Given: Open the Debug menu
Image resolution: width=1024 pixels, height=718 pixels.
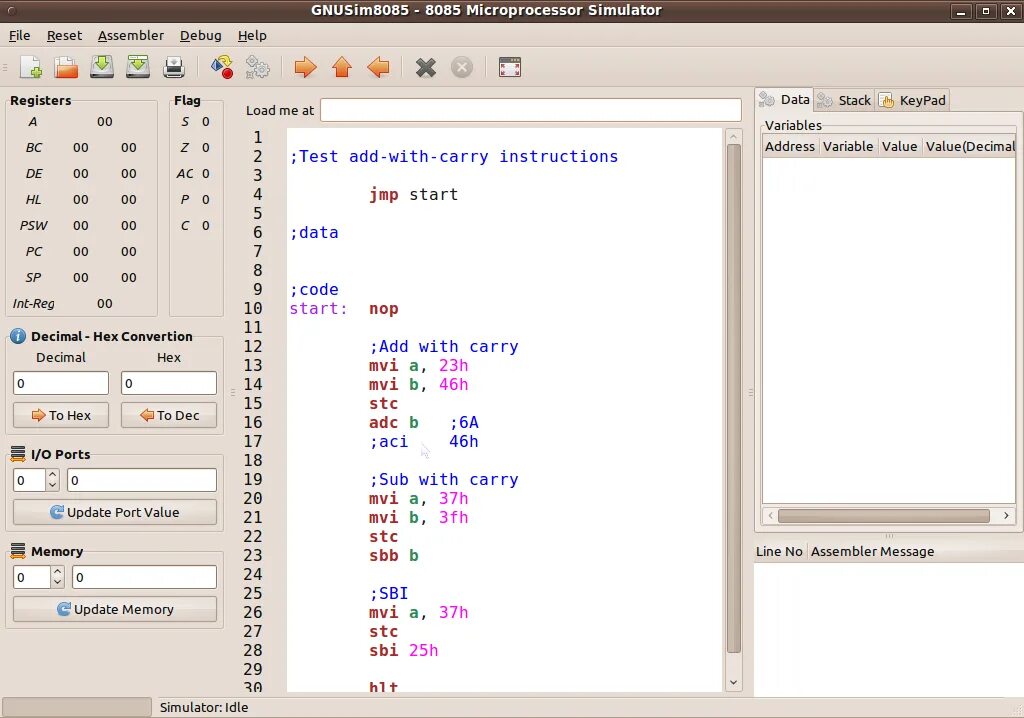Looking at the screenshot, I should 200,35.
